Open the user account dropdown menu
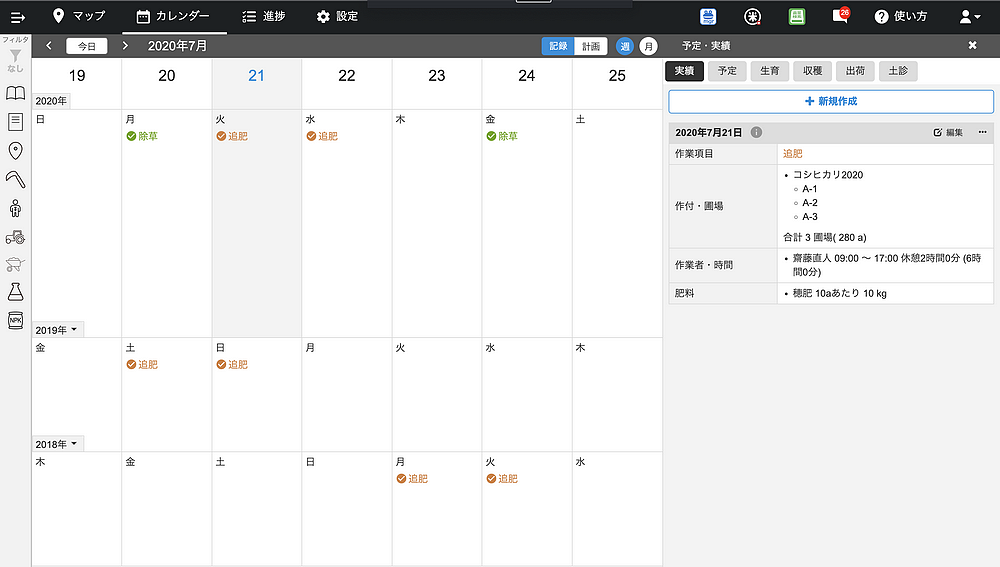Viewport: 1000px width, 567px height. coord(969,17)
